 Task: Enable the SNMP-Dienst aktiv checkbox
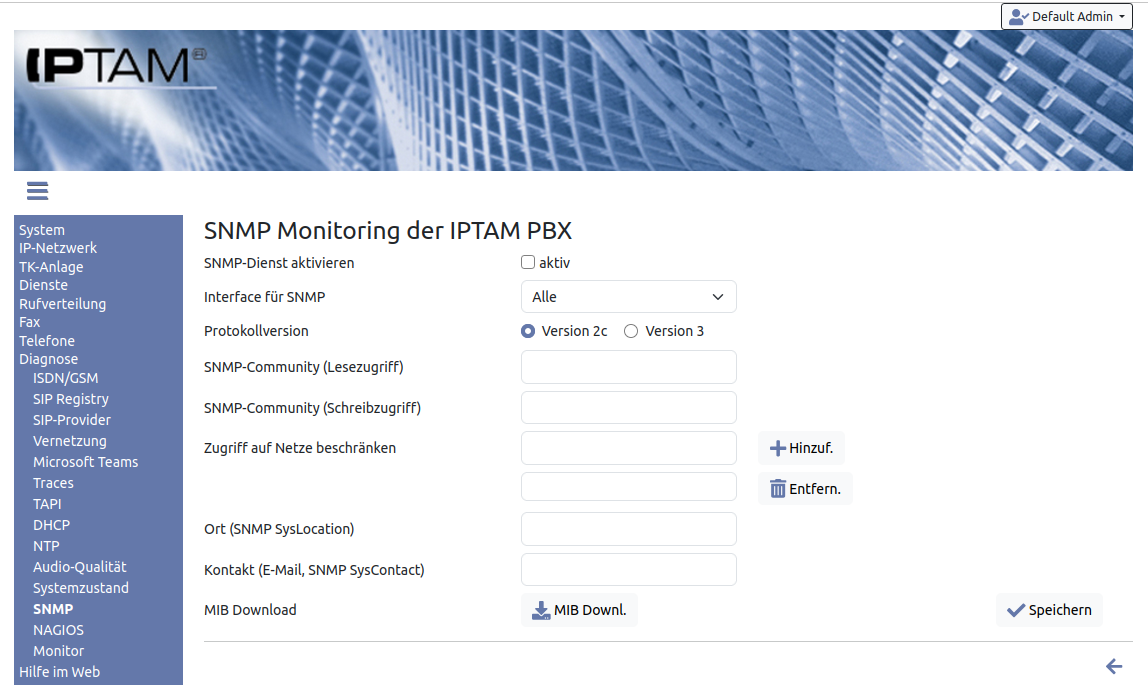(528, 263)
